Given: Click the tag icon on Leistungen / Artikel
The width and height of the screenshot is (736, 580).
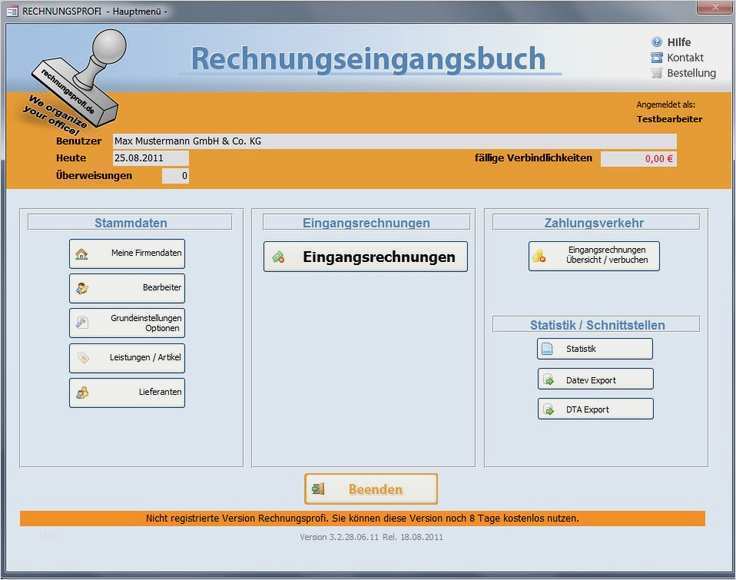Looking at the screenshot, I should click(82, 358).
